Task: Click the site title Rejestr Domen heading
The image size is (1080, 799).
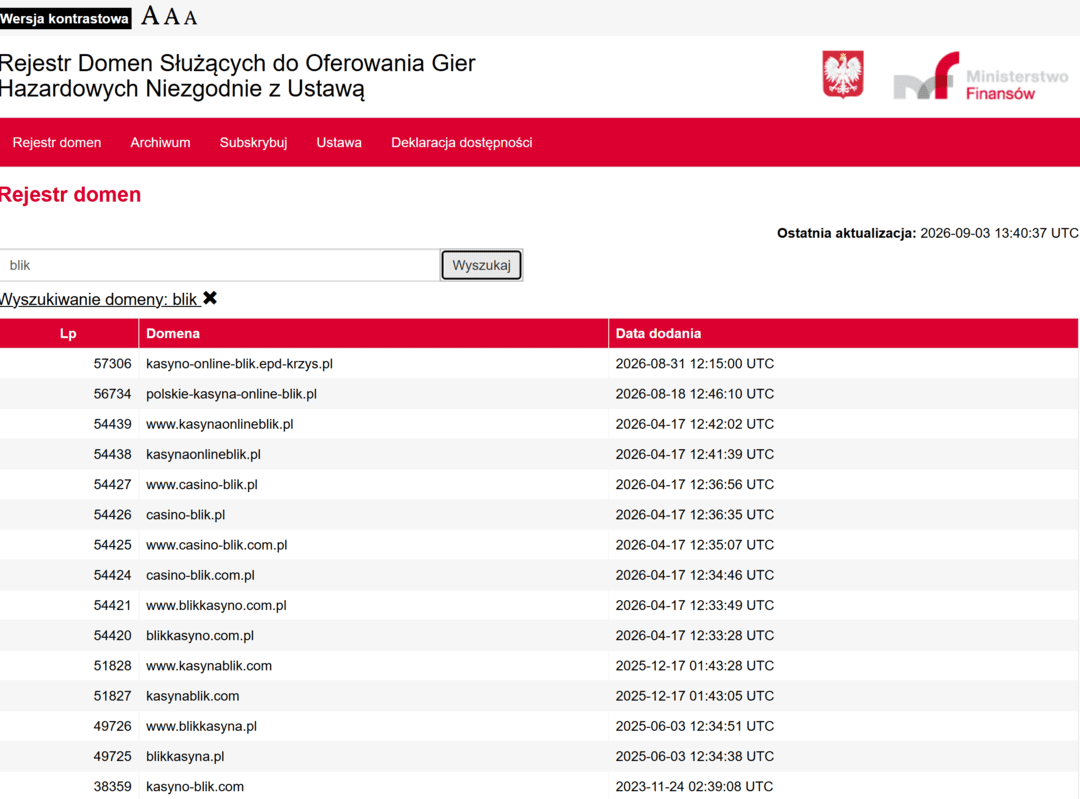Action: [238, 76]
